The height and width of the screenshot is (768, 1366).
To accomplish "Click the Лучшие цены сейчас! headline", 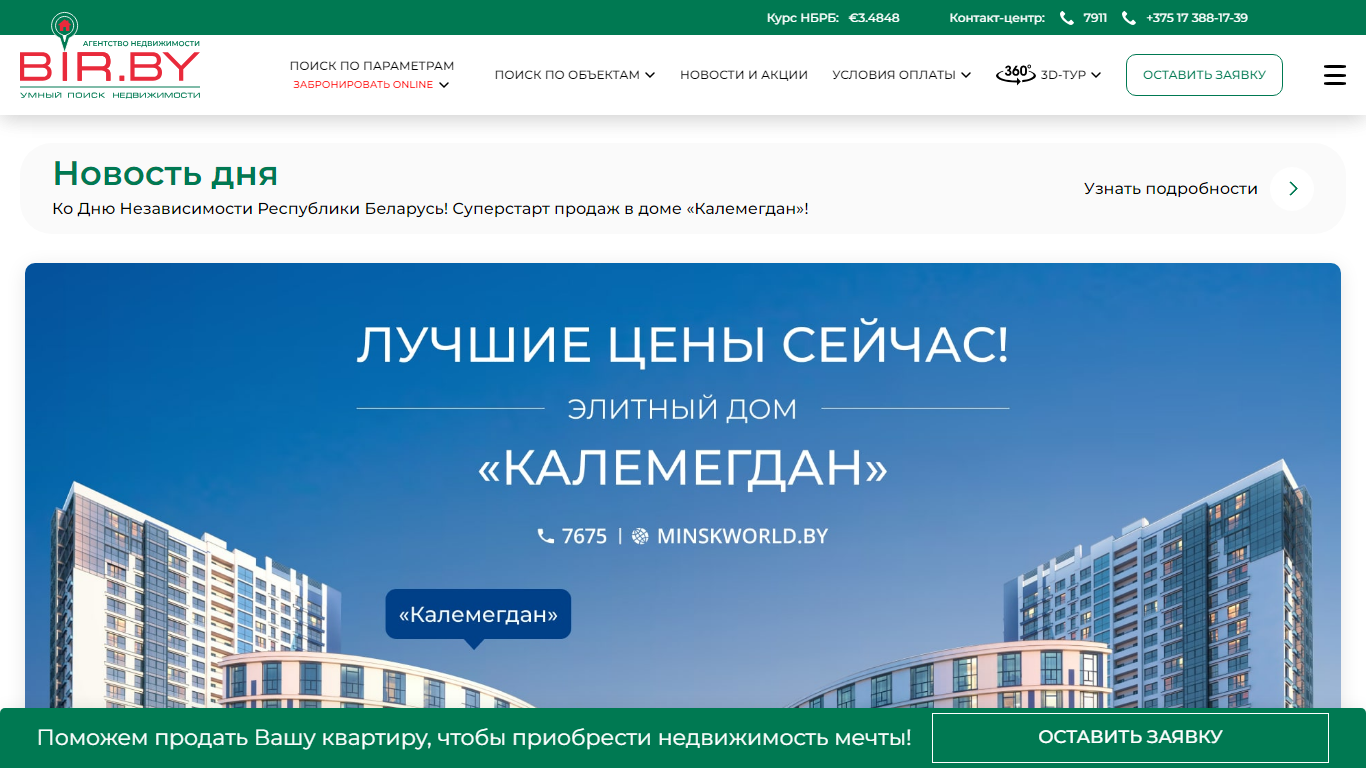I will [x=683, y=346].
